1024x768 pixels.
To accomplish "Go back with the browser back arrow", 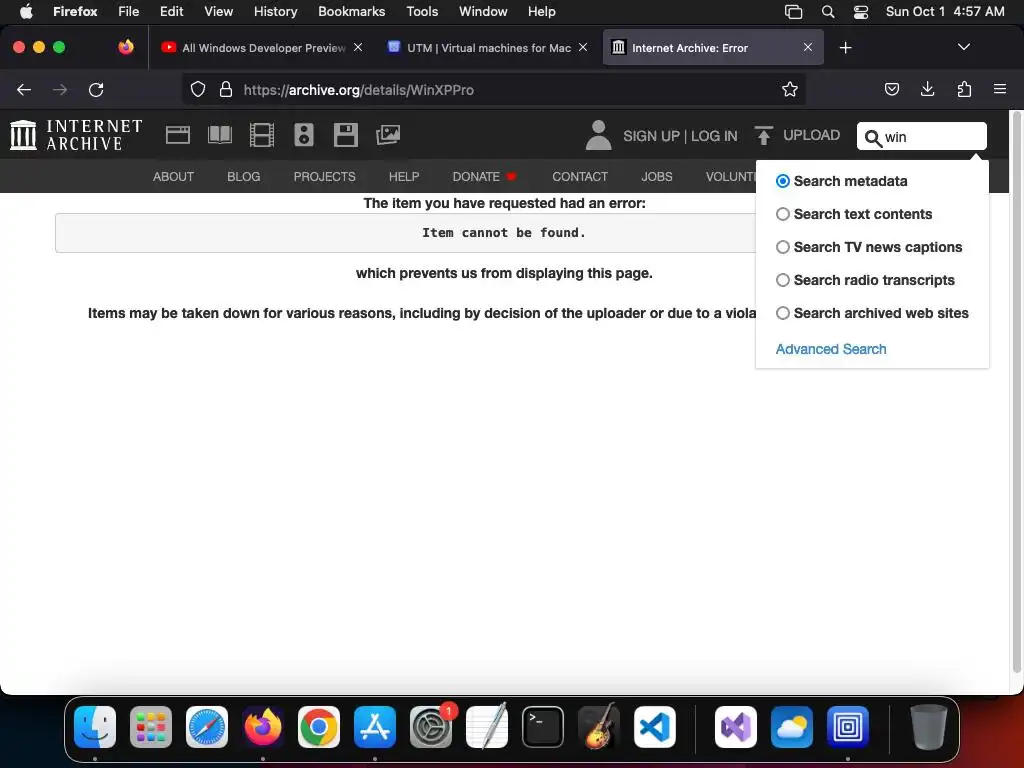I will (24, 89).
